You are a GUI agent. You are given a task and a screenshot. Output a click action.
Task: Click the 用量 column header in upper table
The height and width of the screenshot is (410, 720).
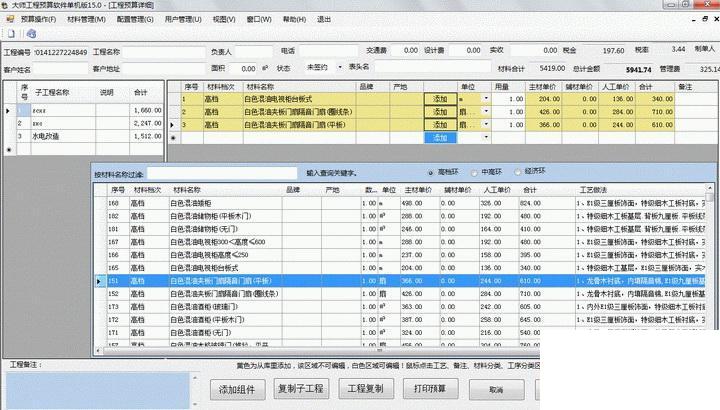click(508, 87)
